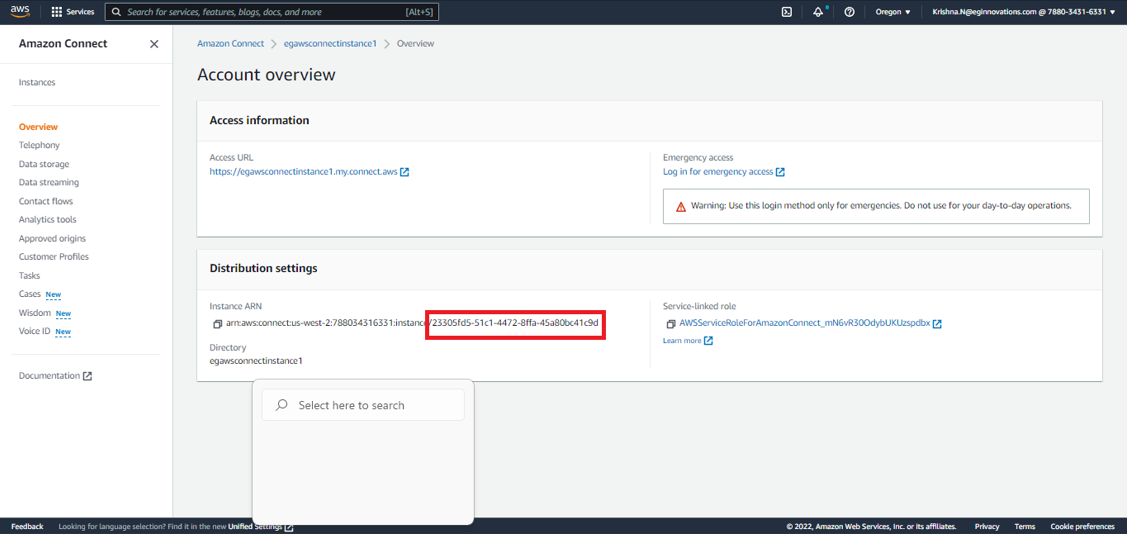Click external link icon next to Learn more
This screenshot has height=534, width=1127.
709,341
